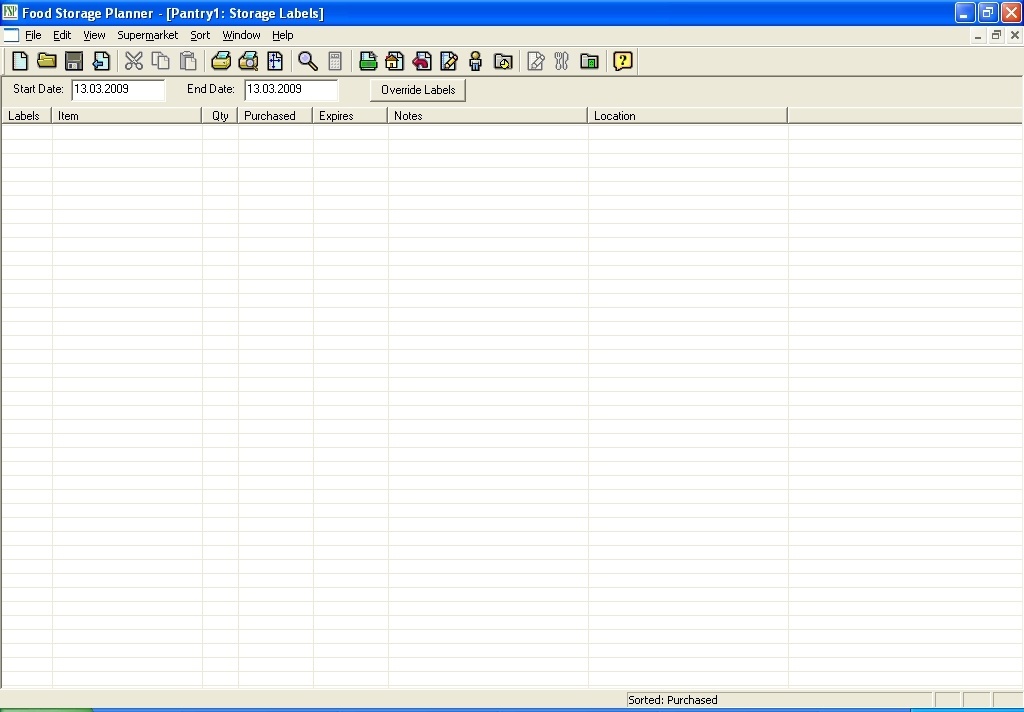Save the current storage plan
1024x712 pixels.
click(x=73, y=61)
